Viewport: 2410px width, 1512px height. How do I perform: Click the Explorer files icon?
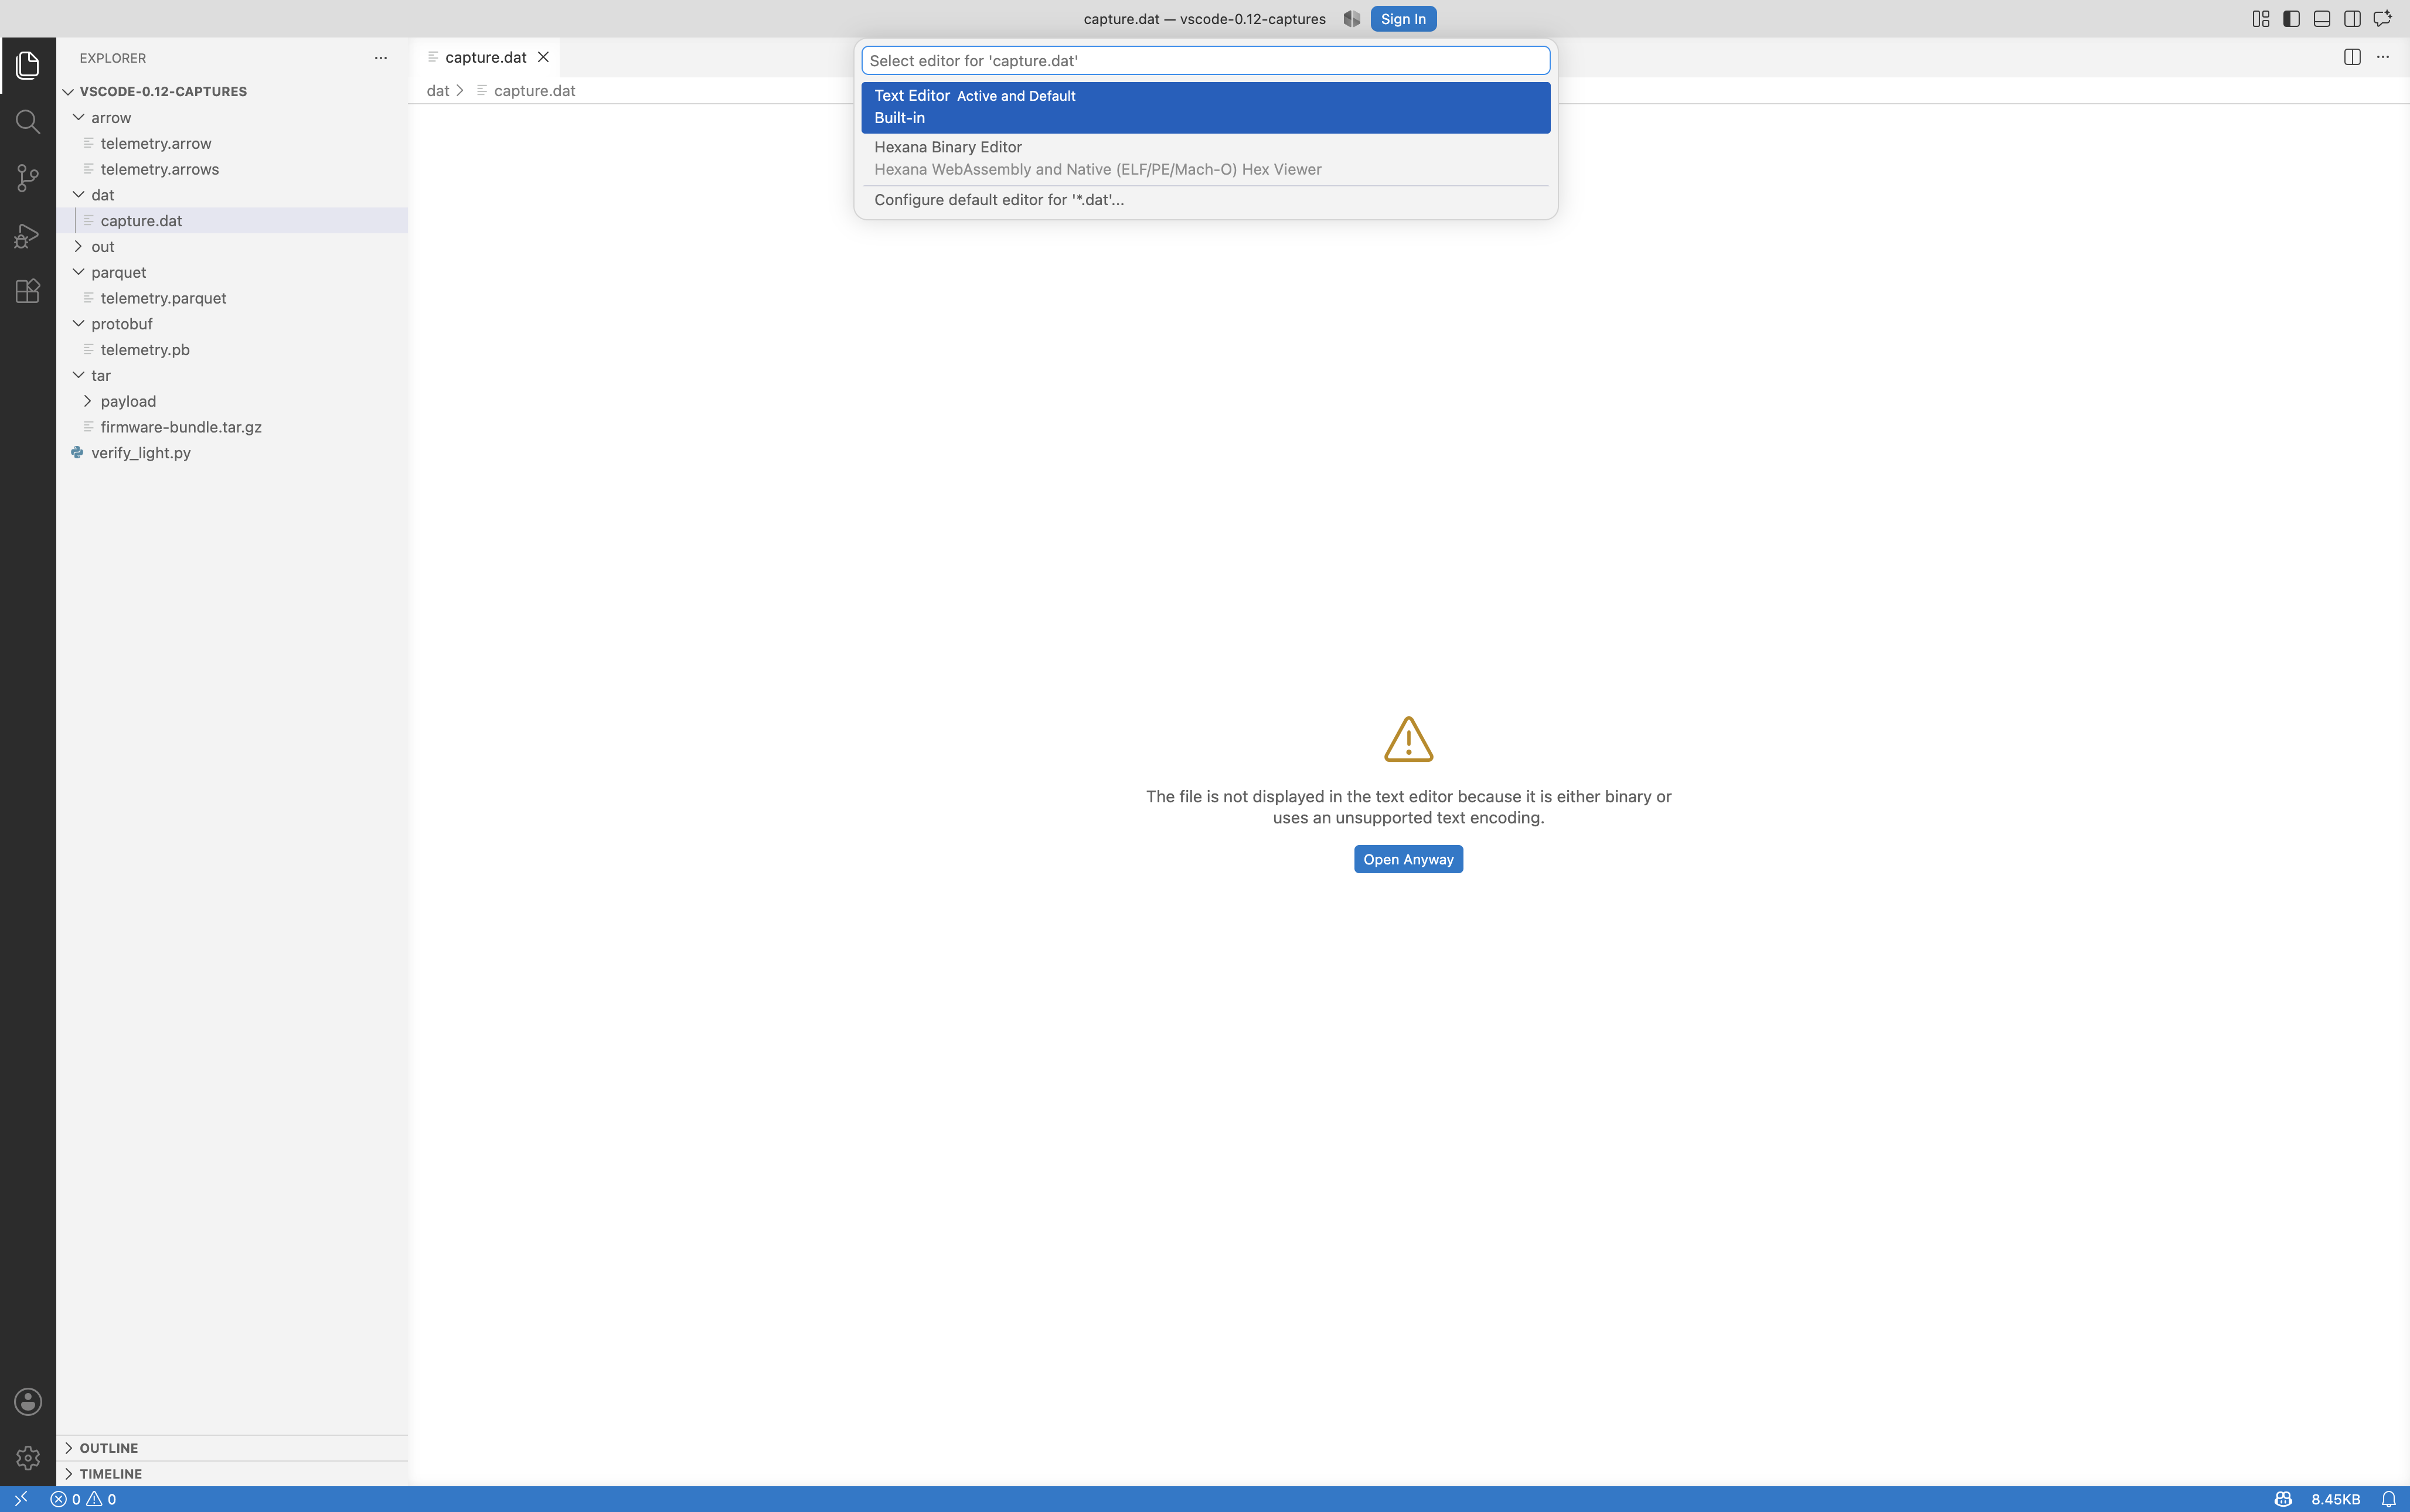coord(28,66)
